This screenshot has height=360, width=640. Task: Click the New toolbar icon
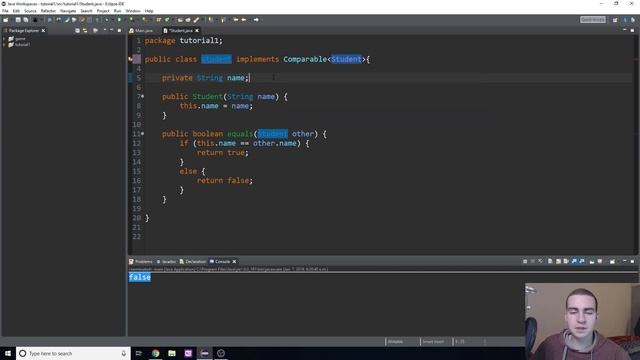[x=6, y=20]
